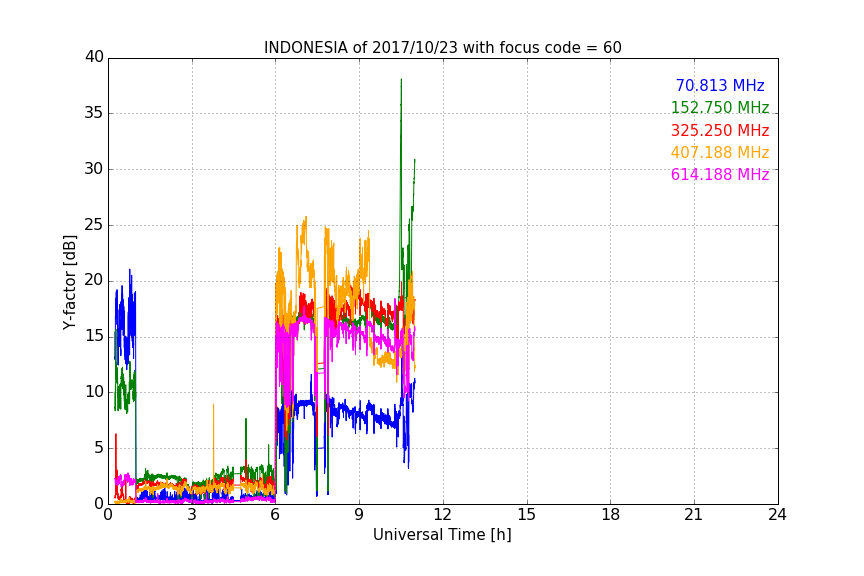The height and width of the screenshot is (576, 864).
Task: Select the 70.813 MHz legend label
Action: pos(720,85)
